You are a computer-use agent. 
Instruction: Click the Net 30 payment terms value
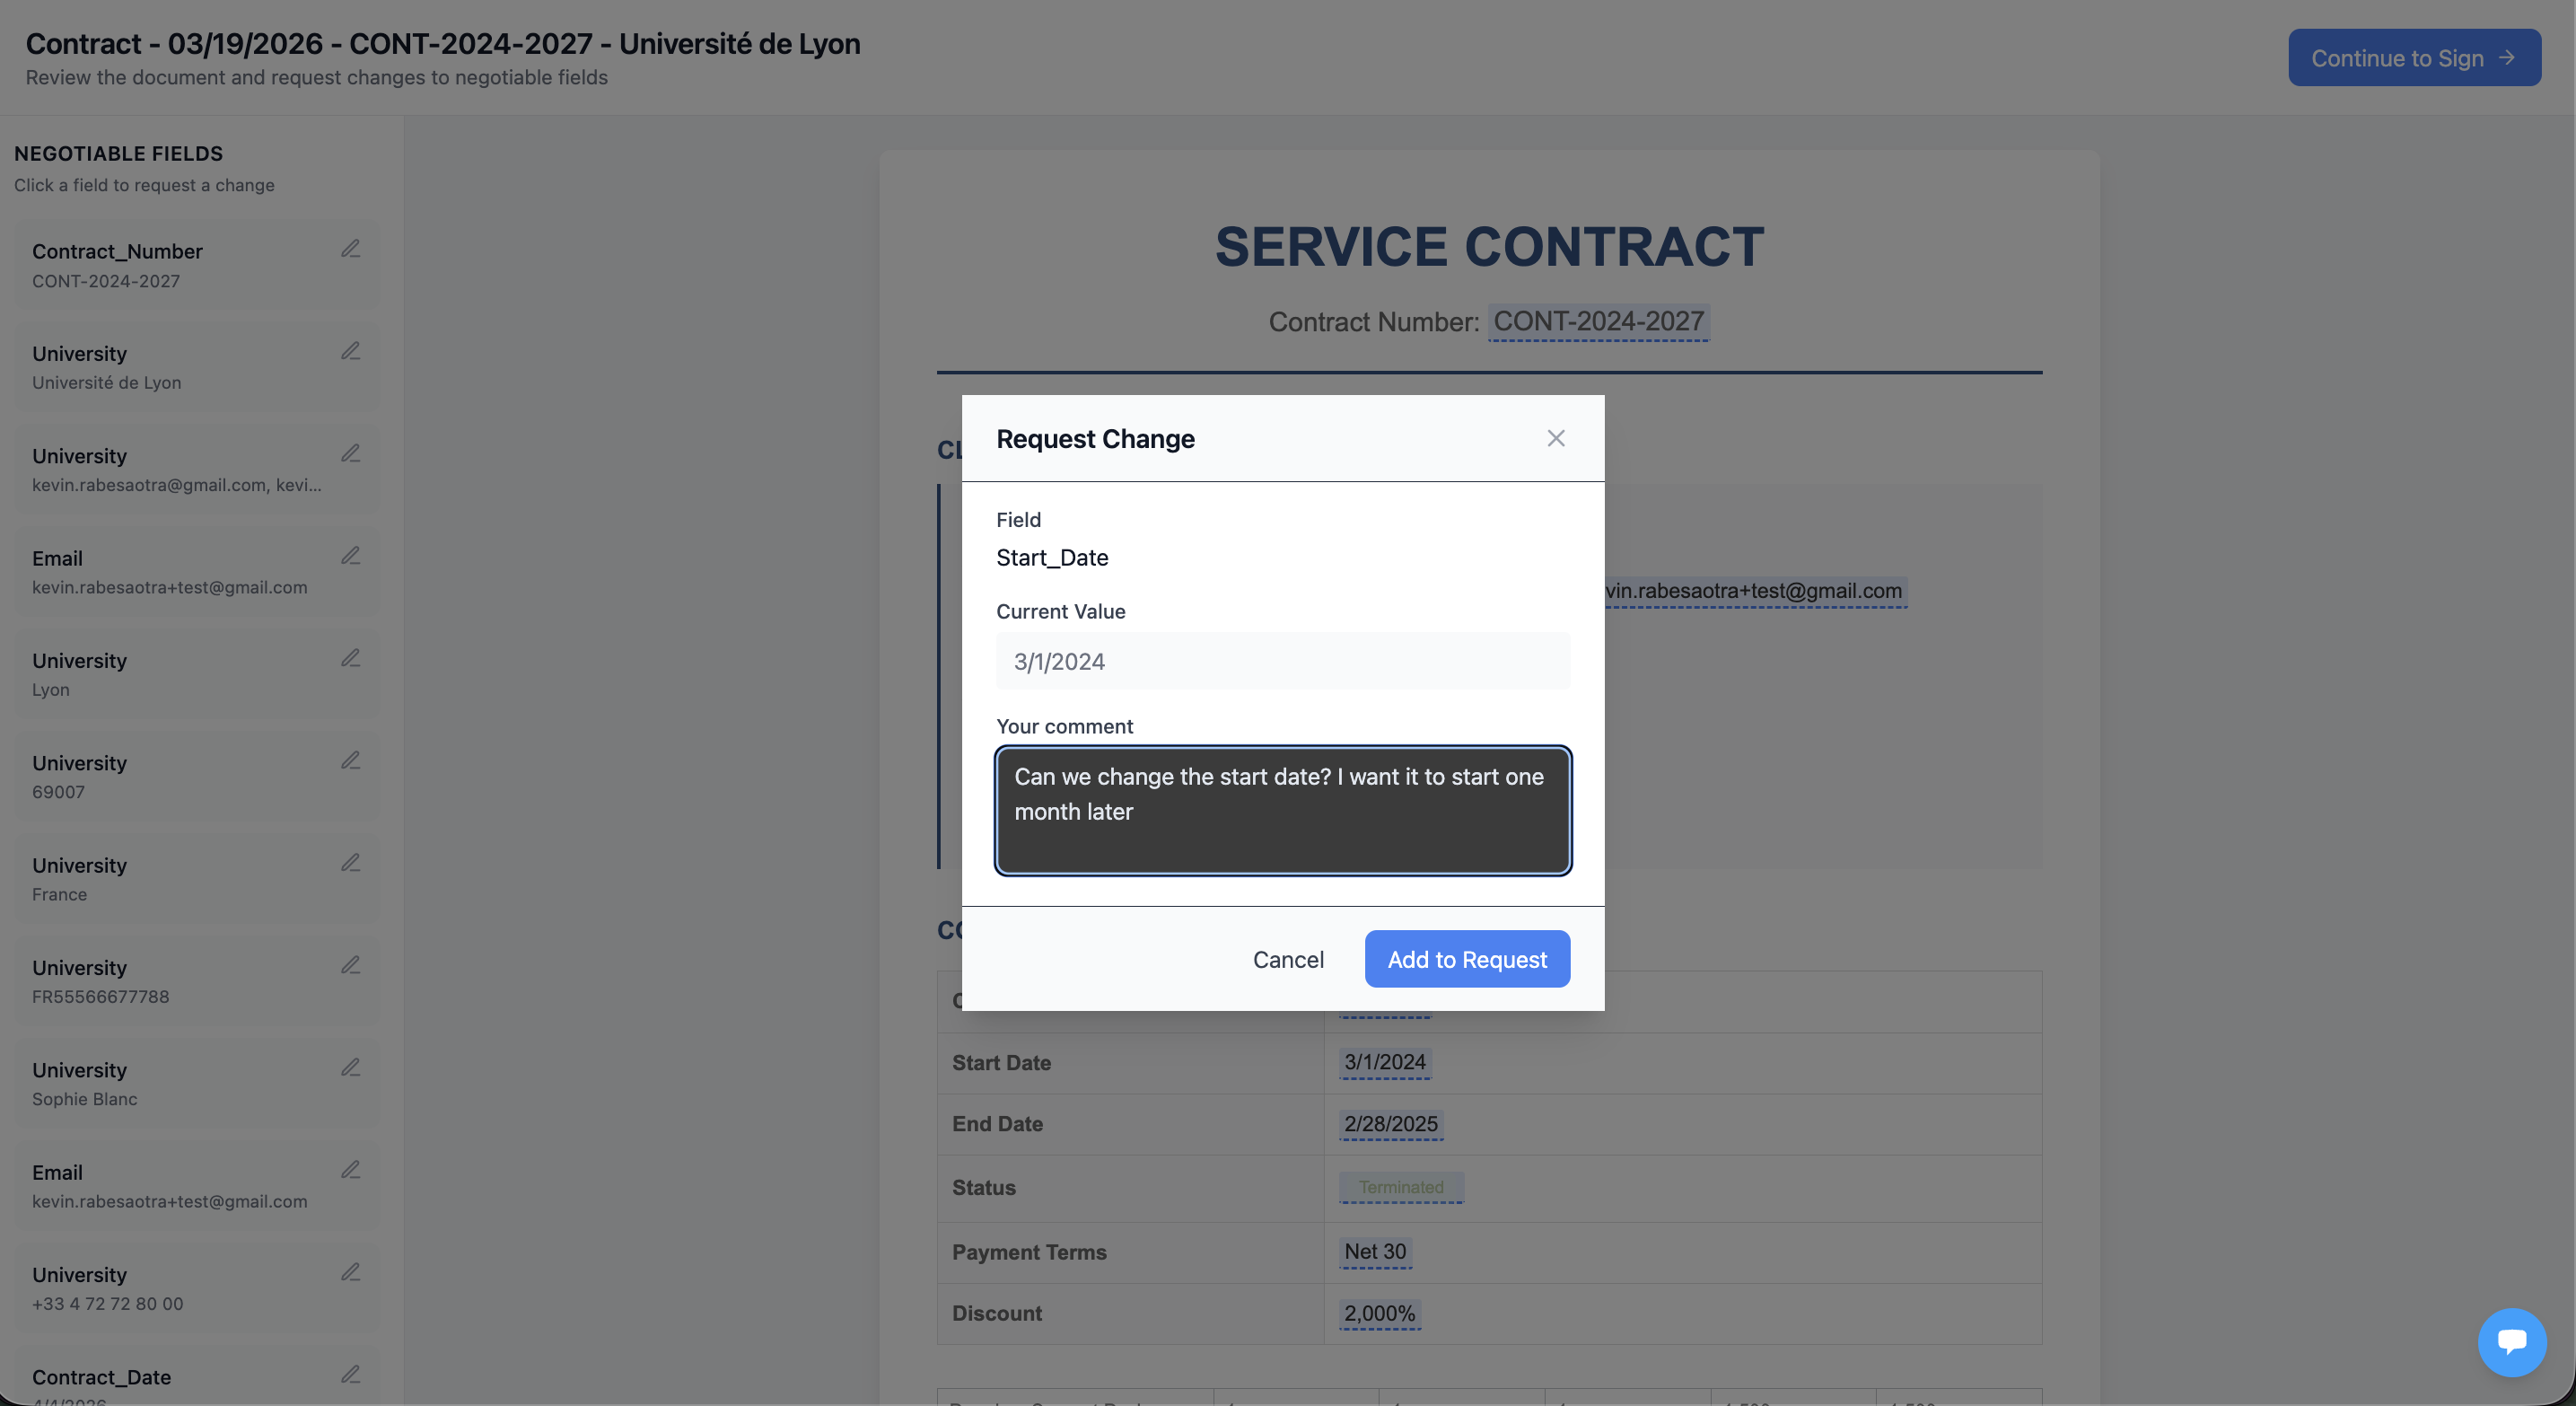(x=1375, y=1252)
